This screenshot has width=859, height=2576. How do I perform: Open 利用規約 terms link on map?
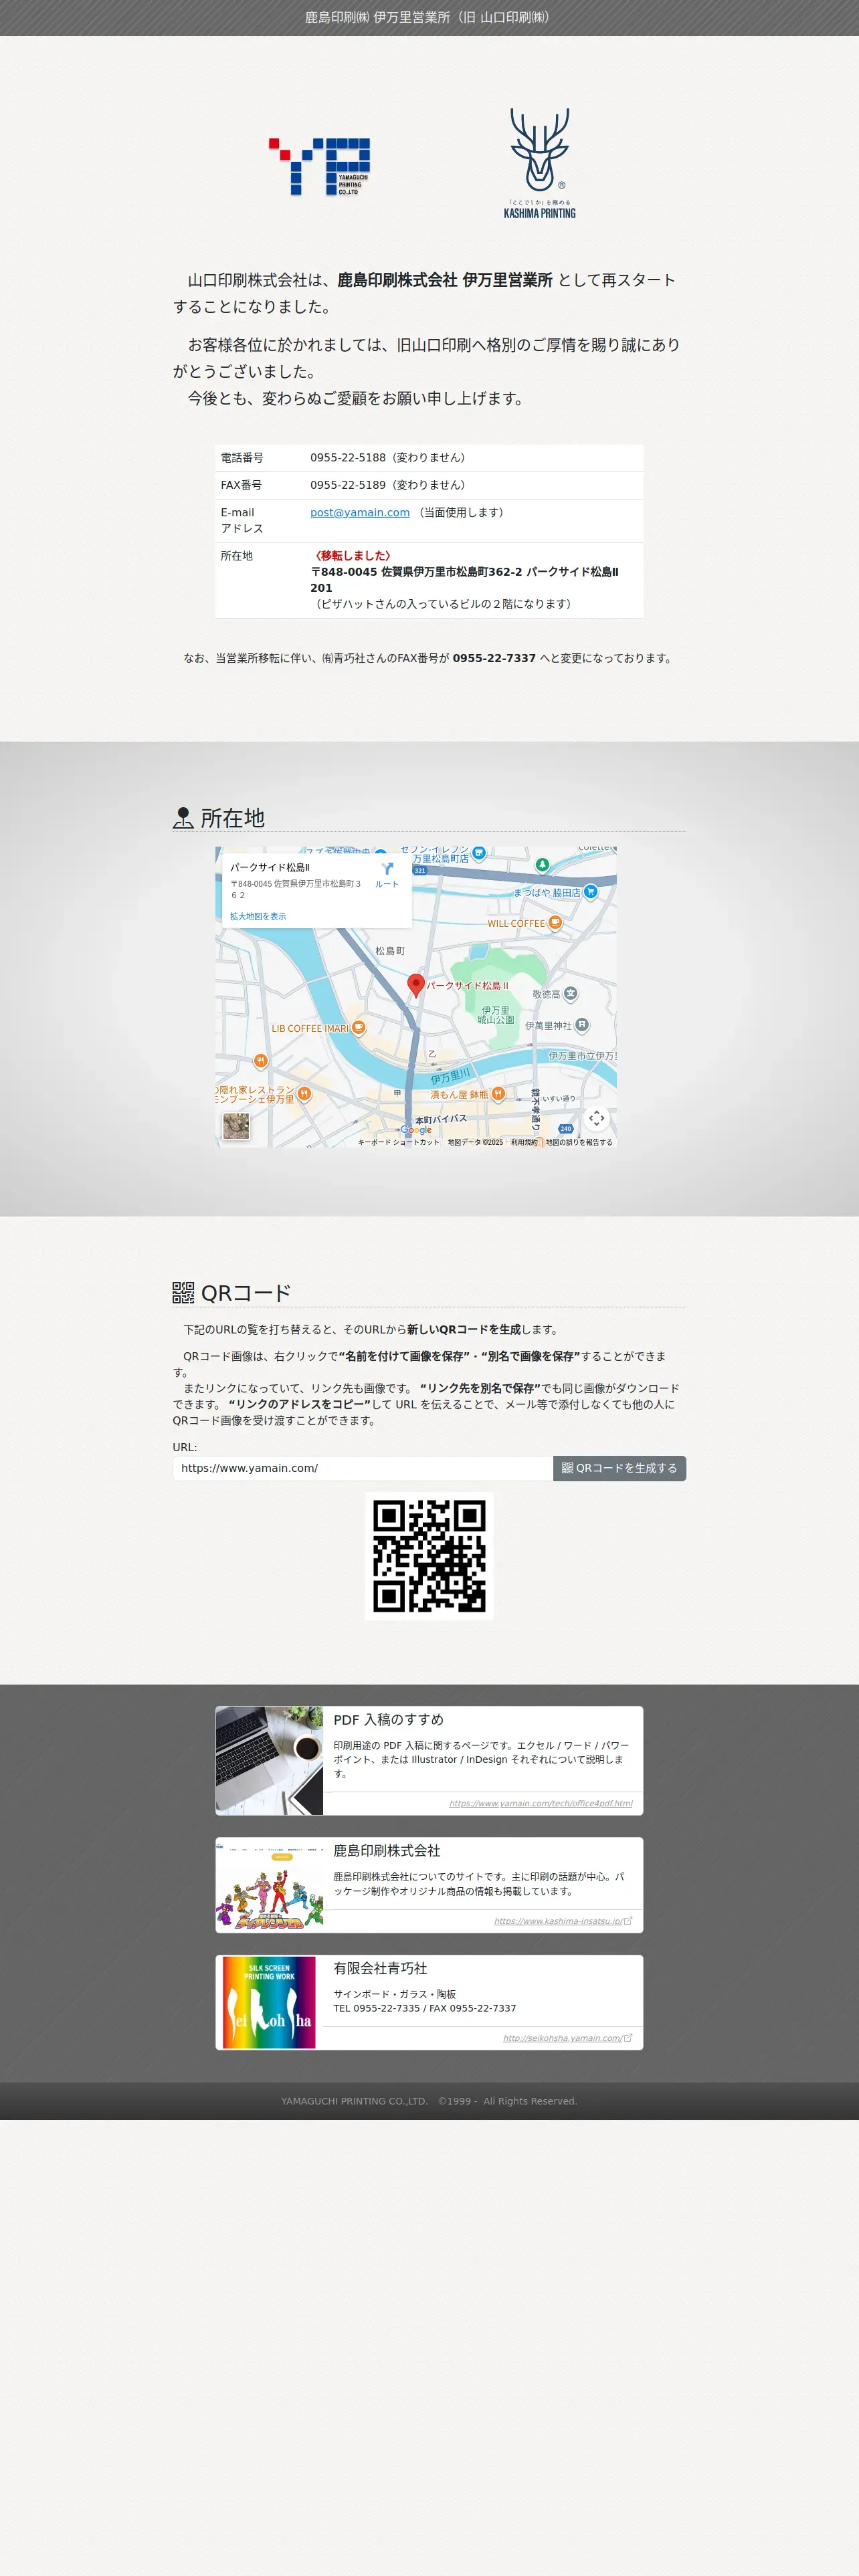524,1142
